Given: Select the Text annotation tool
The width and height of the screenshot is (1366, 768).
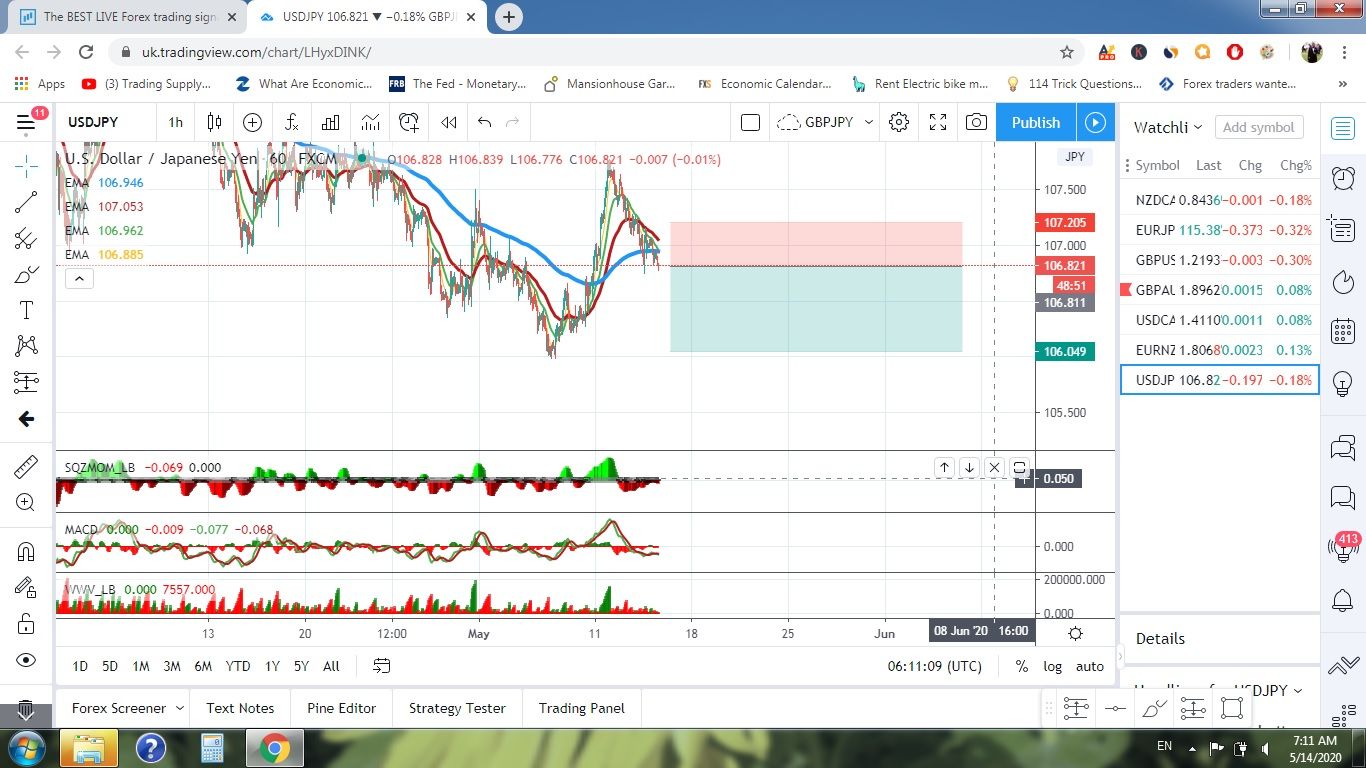Looking at the screenshot, I should (x=26, y=310).
